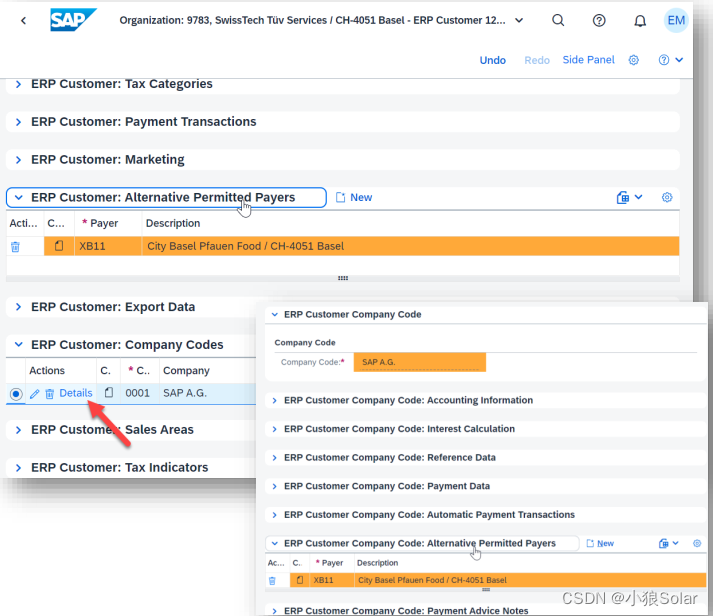Collapse Company Code: Alternative Permitted Payers section
Screen dimensions: 713x616
click(275, 543)
